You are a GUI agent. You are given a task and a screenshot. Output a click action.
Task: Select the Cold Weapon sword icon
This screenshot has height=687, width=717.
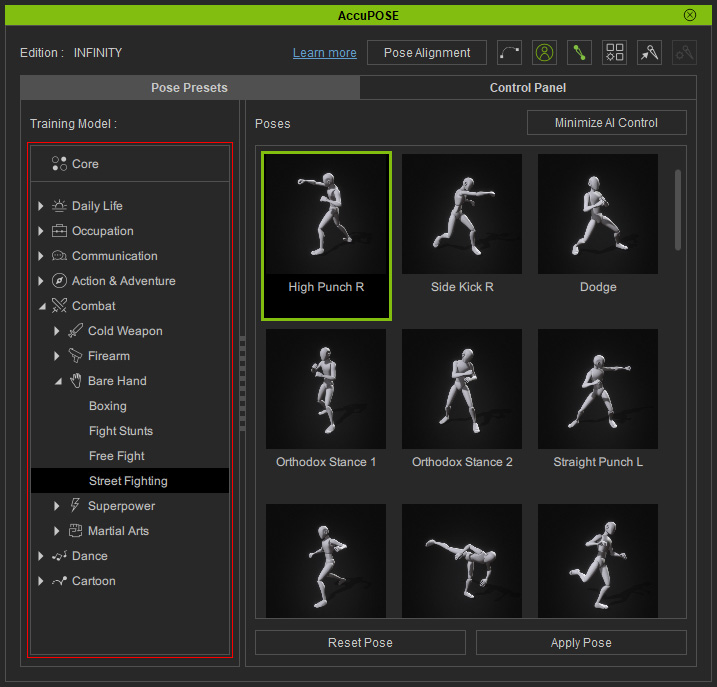[x=75, y=331]
